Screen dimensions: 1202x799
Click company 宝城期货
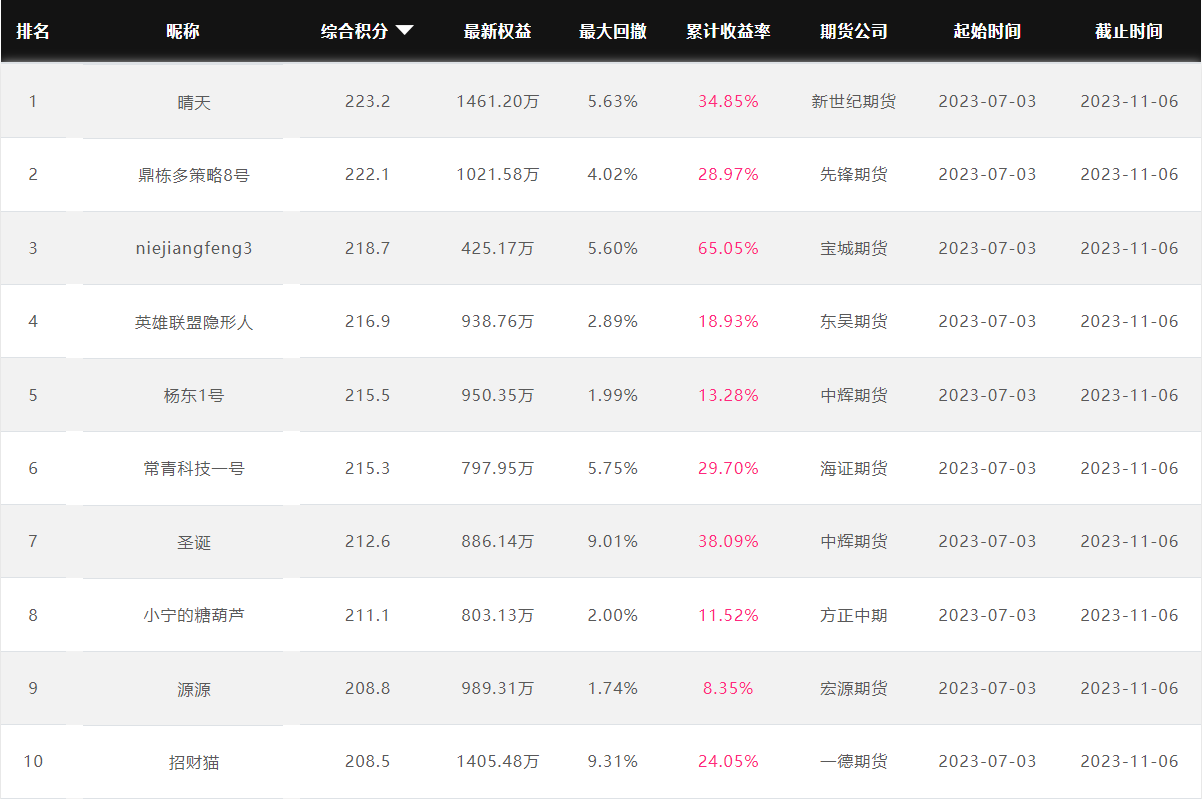coord(854,248)
